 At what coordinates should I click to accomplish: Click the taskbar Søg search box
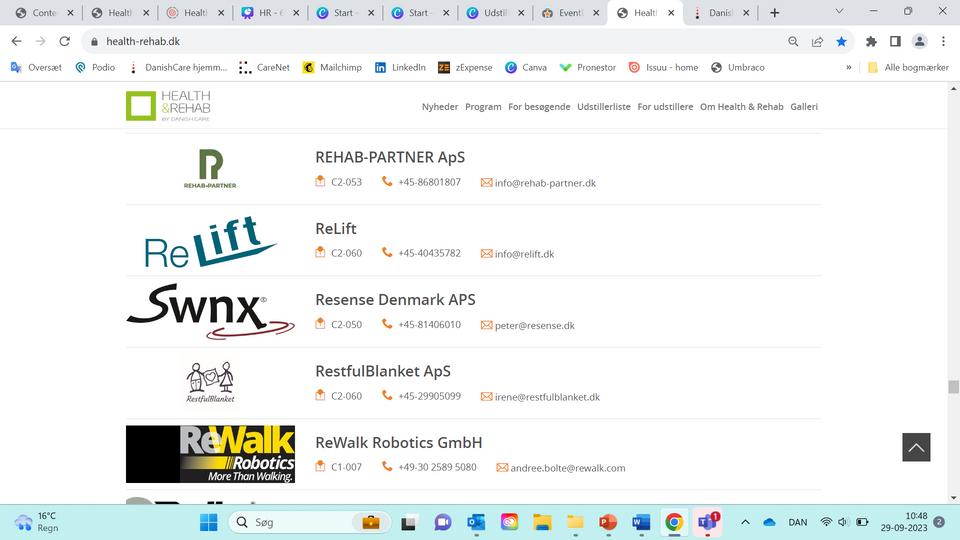pos(310,522)
